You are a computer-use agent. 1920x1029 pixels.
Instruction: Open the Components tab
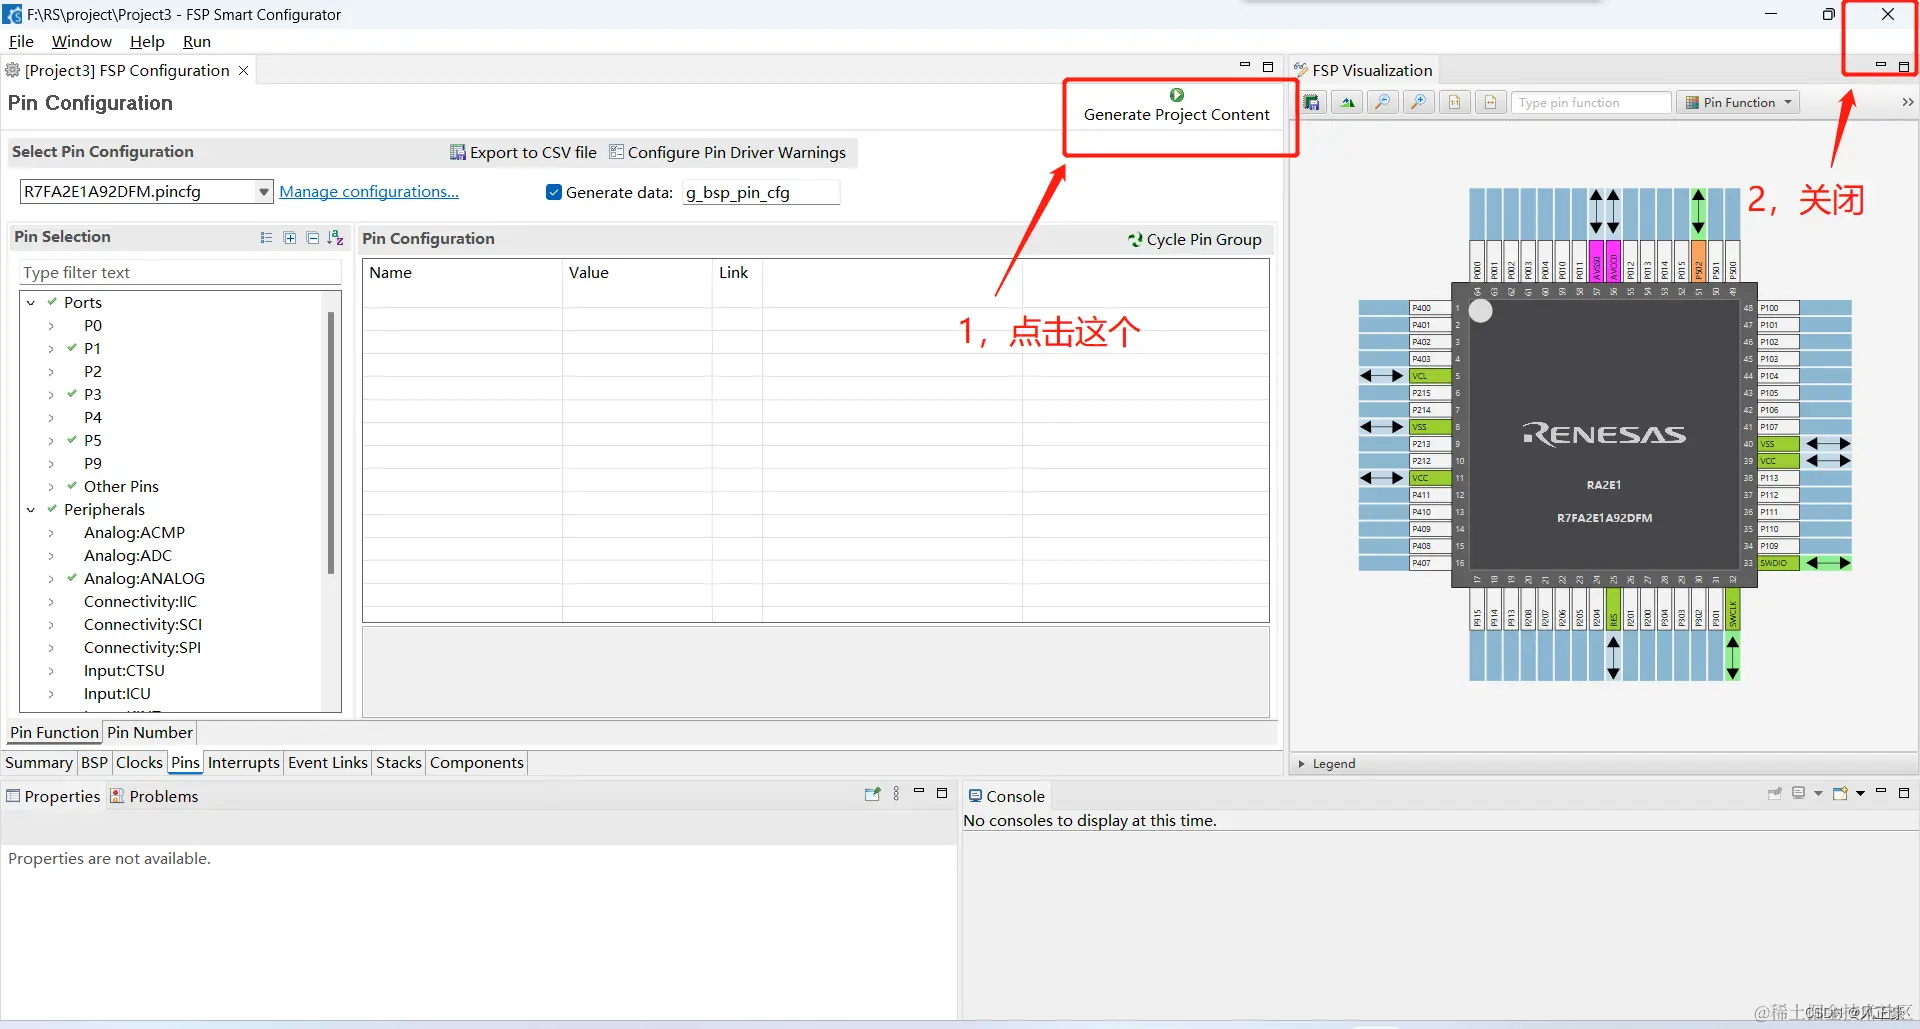[477, 762]
